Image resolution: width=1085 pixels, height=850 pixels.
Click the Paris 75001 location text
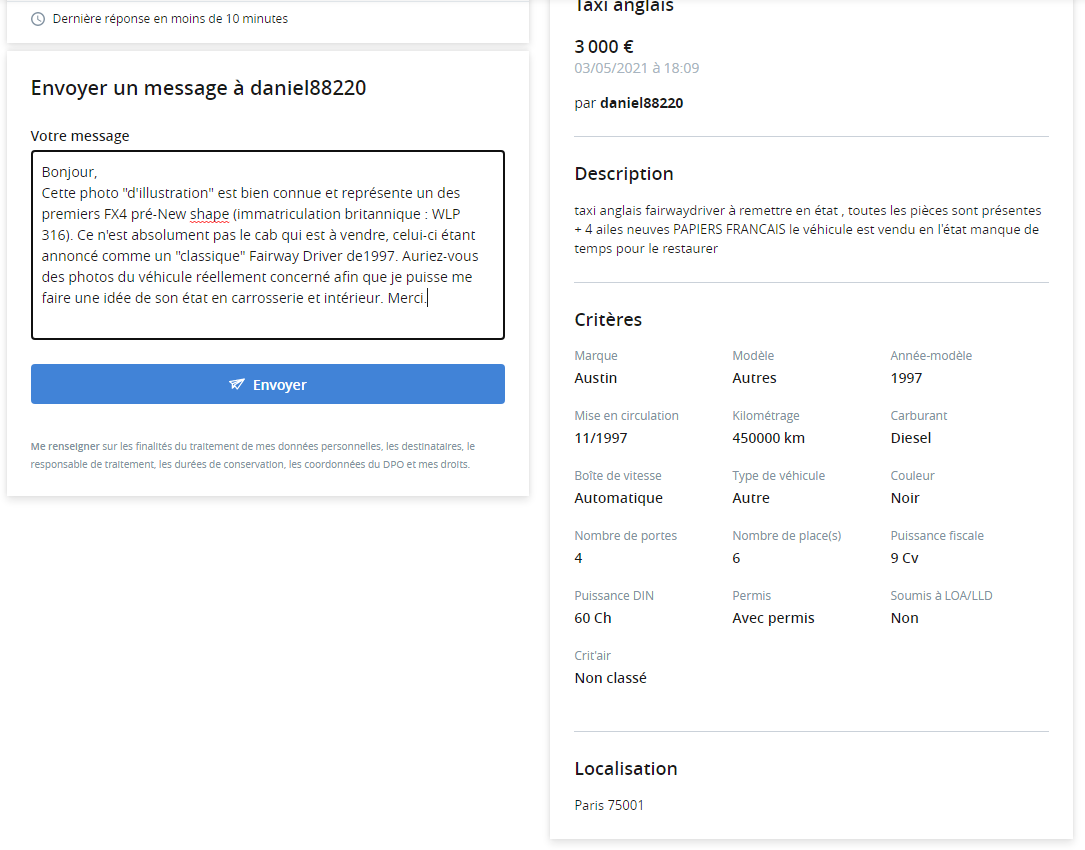coord(609,805)
